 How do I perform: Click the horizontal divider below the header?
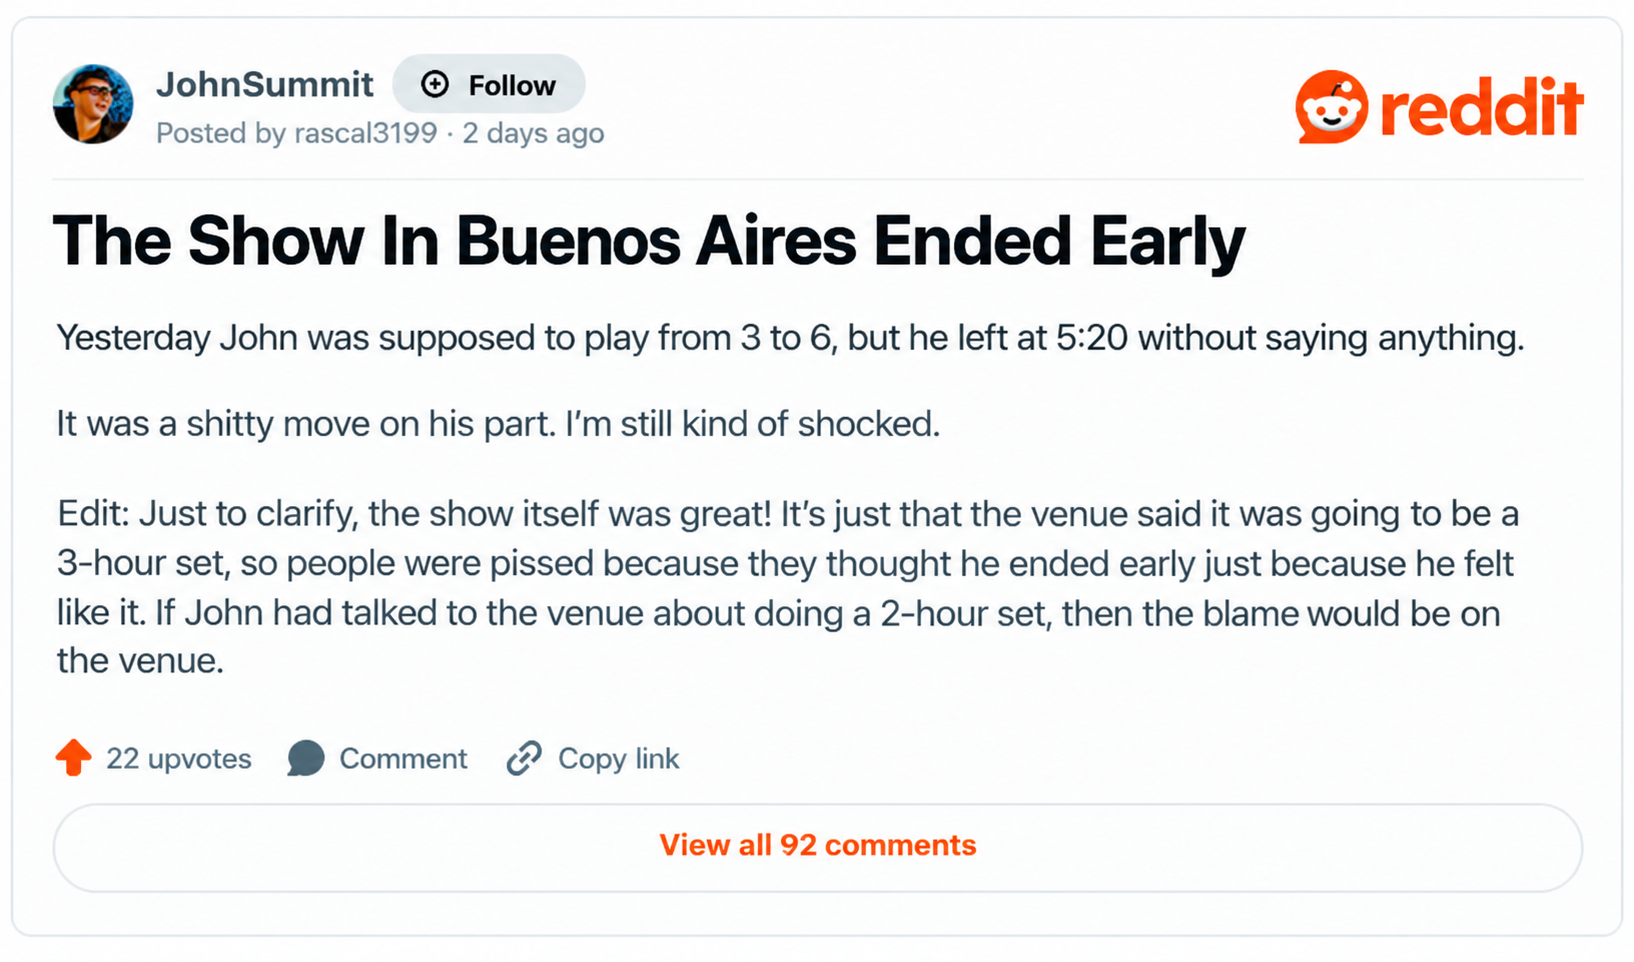[818, 180]
